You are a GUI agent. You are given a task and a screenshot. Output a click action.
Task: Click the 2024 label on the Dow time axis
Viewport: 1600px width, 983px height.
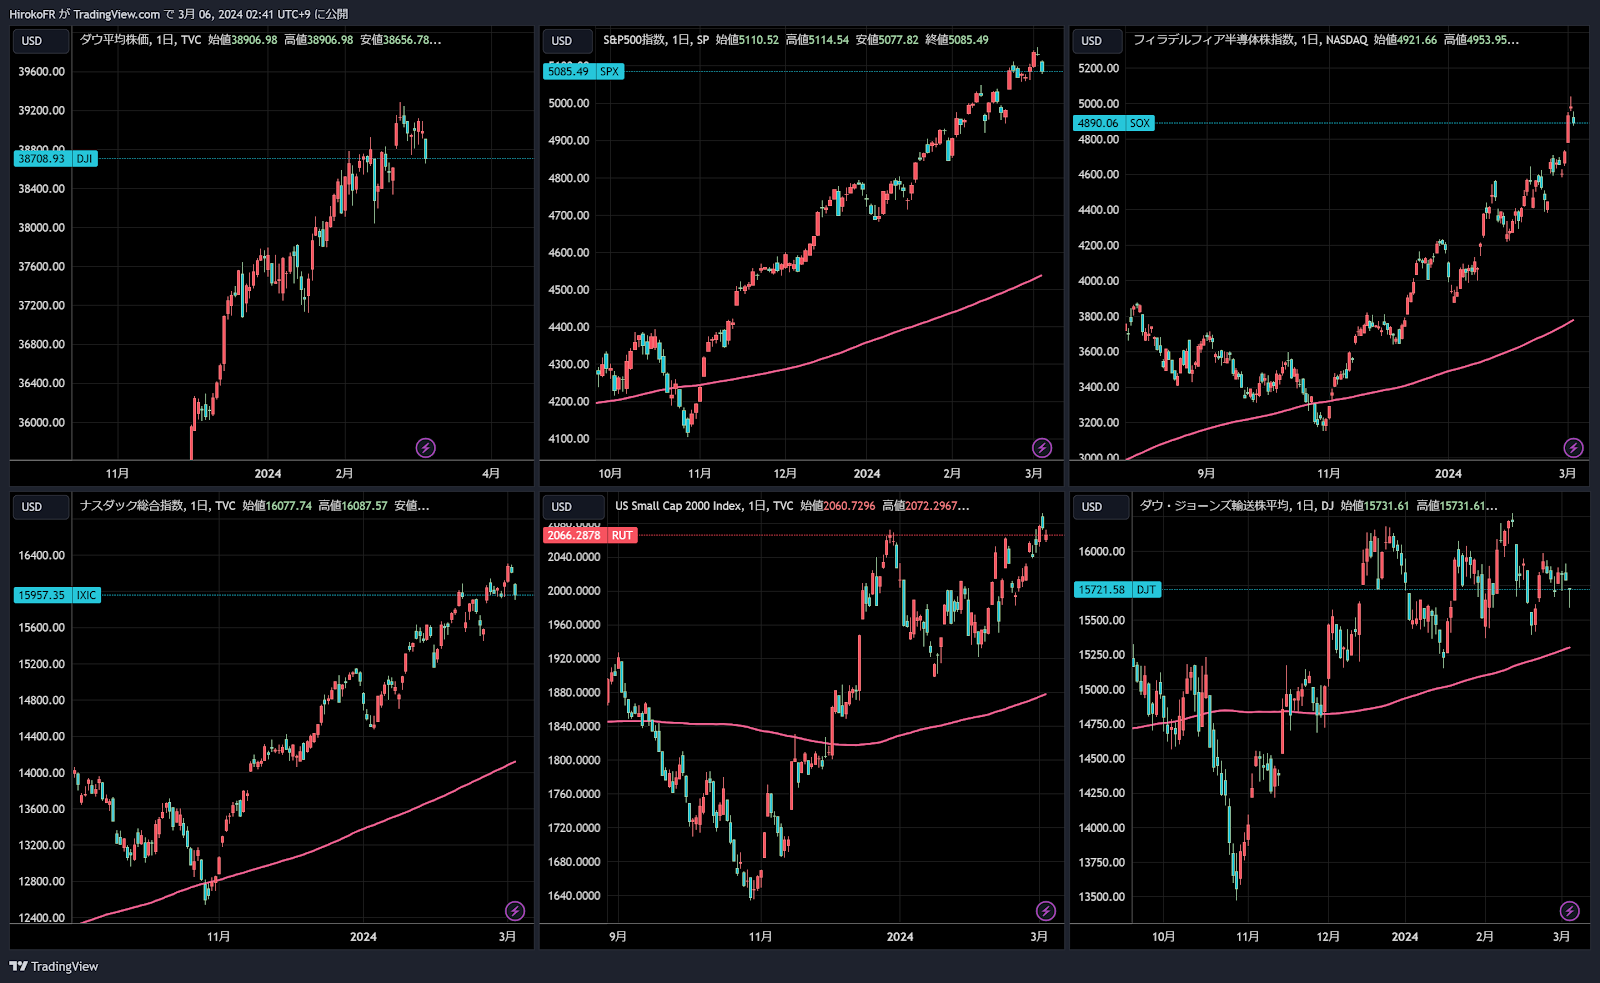tap(267, 474)
